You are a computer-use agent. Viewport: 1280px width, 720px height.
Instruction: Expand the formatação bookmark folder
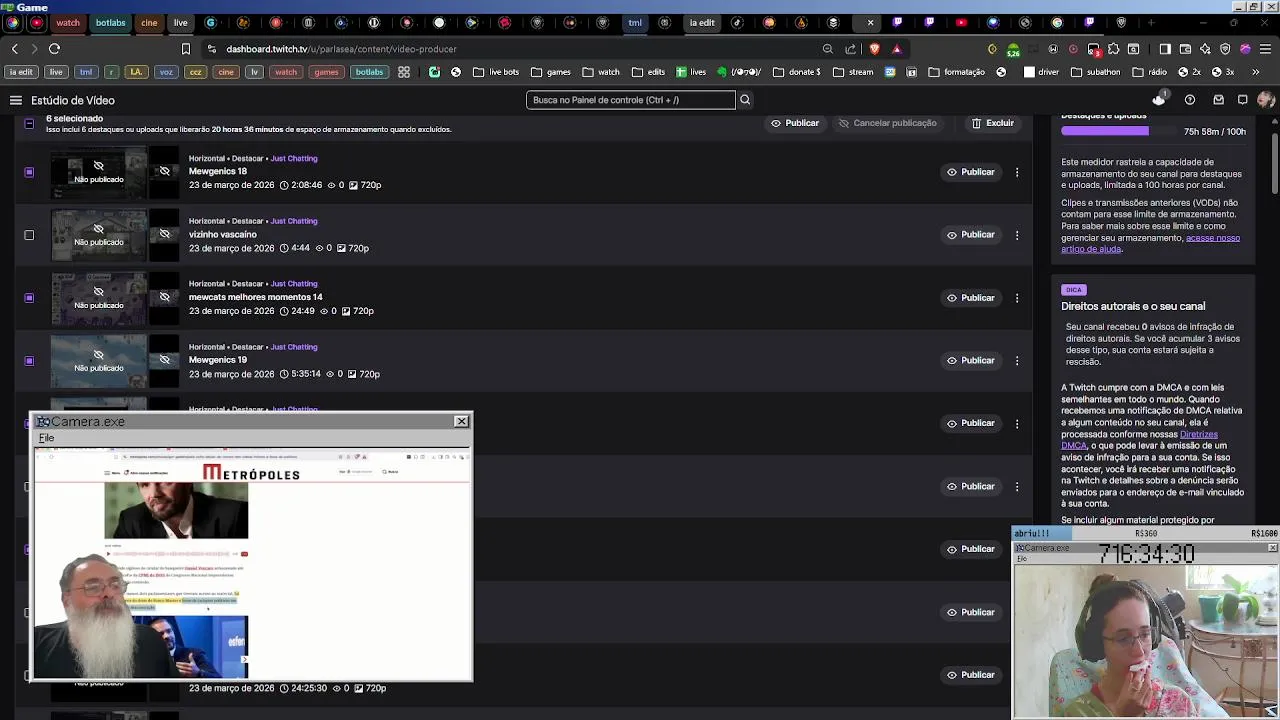(957, 72)
